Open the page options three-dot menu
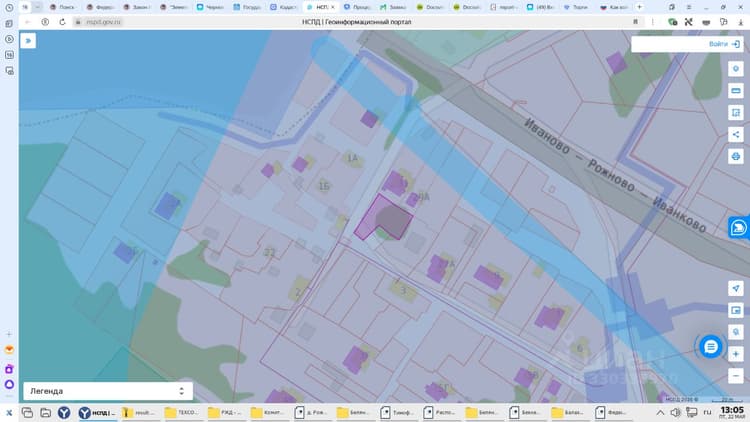Screen dimensions: 750x422 (x=652, y=22)
